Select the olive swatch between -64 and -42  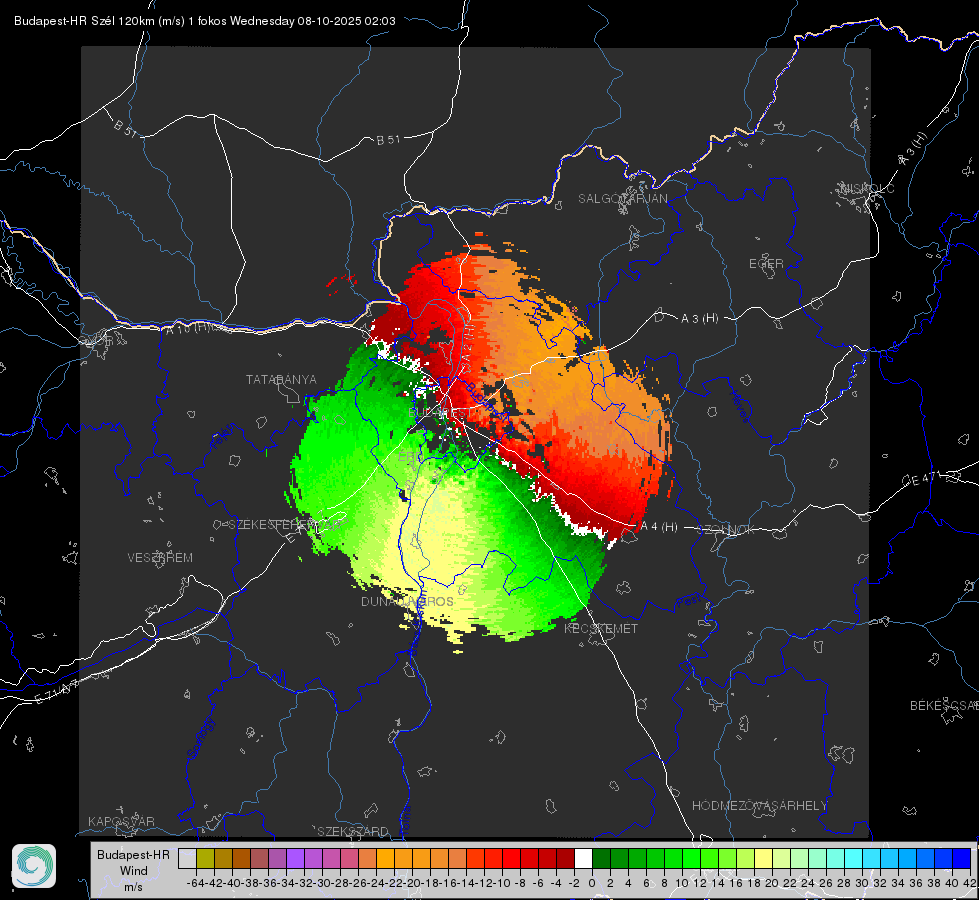coord(205,858)
